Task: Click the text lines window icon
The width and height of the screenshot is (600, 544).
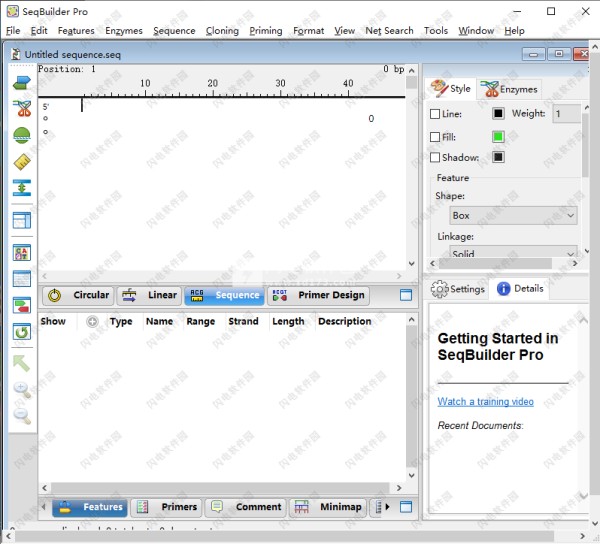Action: [x=22, y=279]
